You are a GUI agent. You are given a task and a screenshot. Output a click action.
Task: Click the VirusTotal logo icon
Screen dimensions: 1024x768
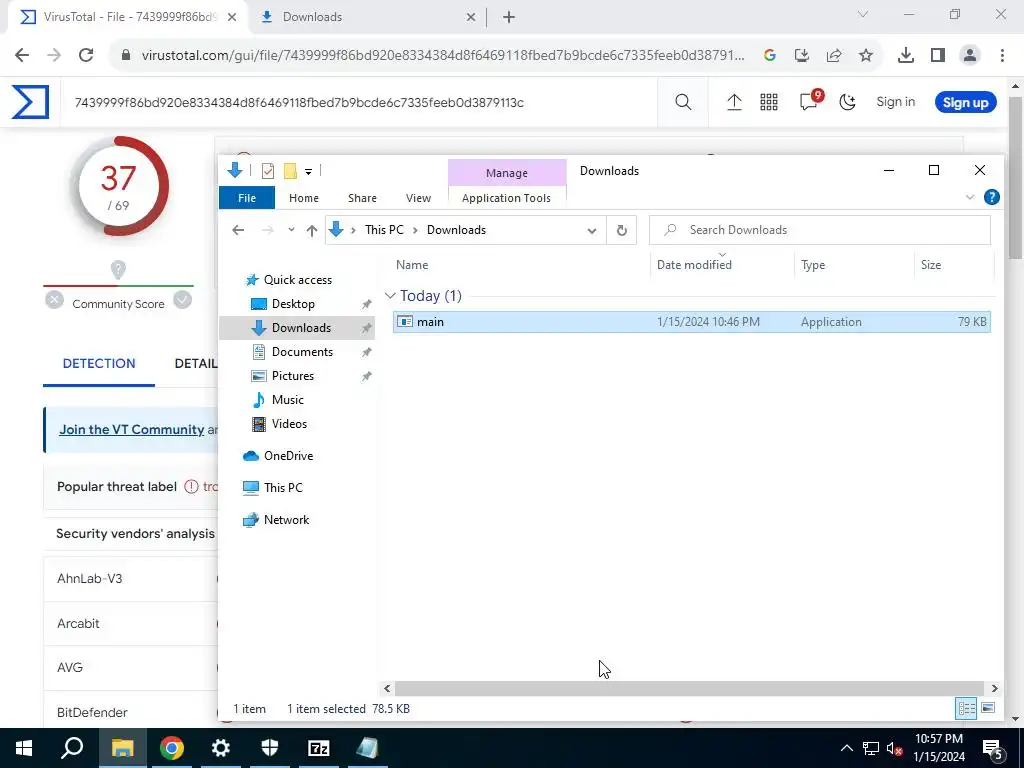pos(30,103)
